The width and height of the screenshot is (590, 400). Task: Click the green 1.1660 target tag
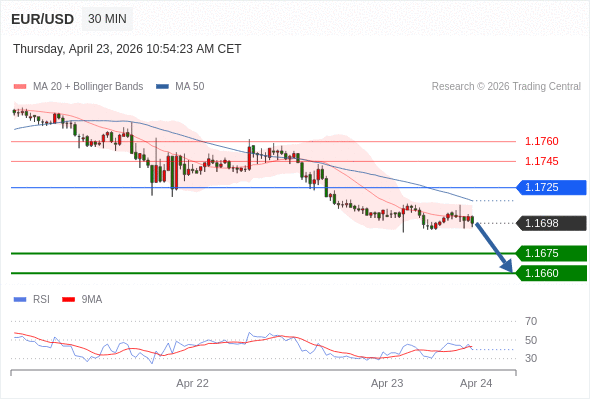click(551, 273)
